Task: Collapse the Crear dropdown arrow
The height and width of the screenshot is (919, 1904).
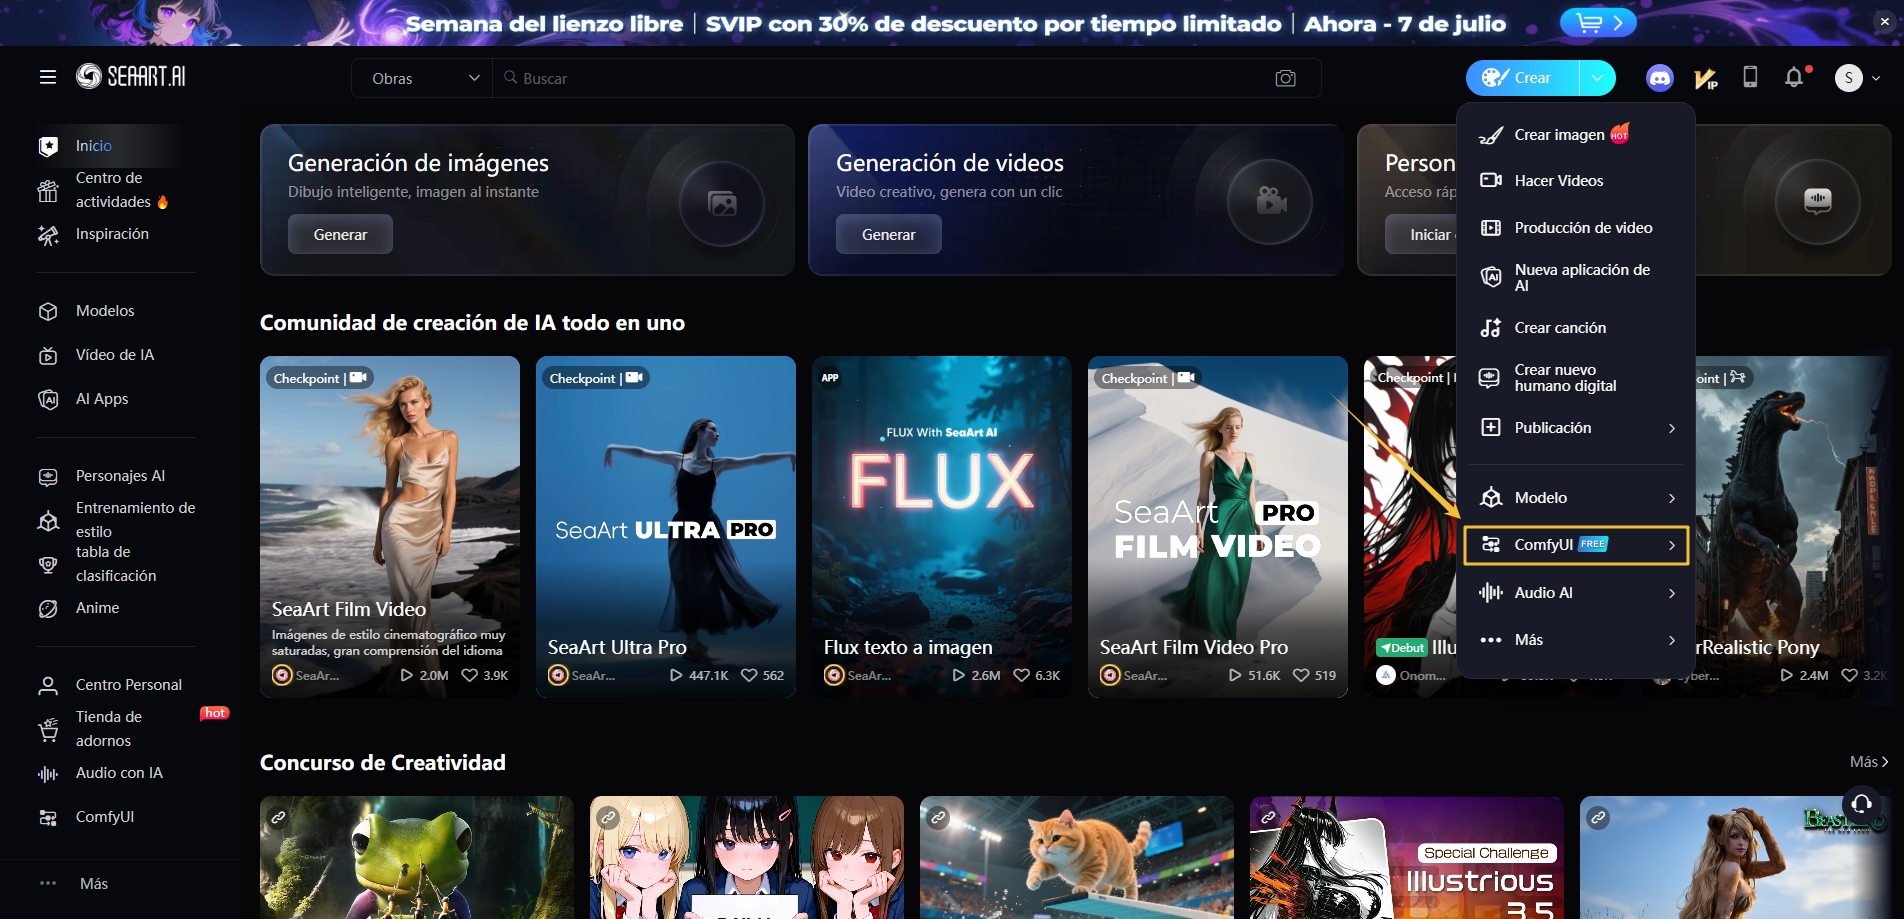Action: coord(1597,78)
